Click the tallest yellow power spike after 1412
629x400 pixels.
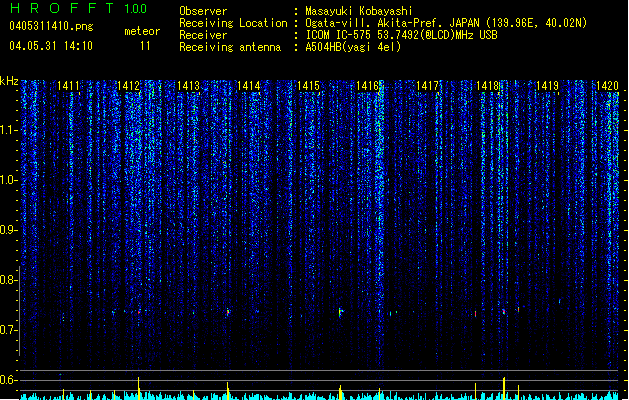tap(139, 388)
